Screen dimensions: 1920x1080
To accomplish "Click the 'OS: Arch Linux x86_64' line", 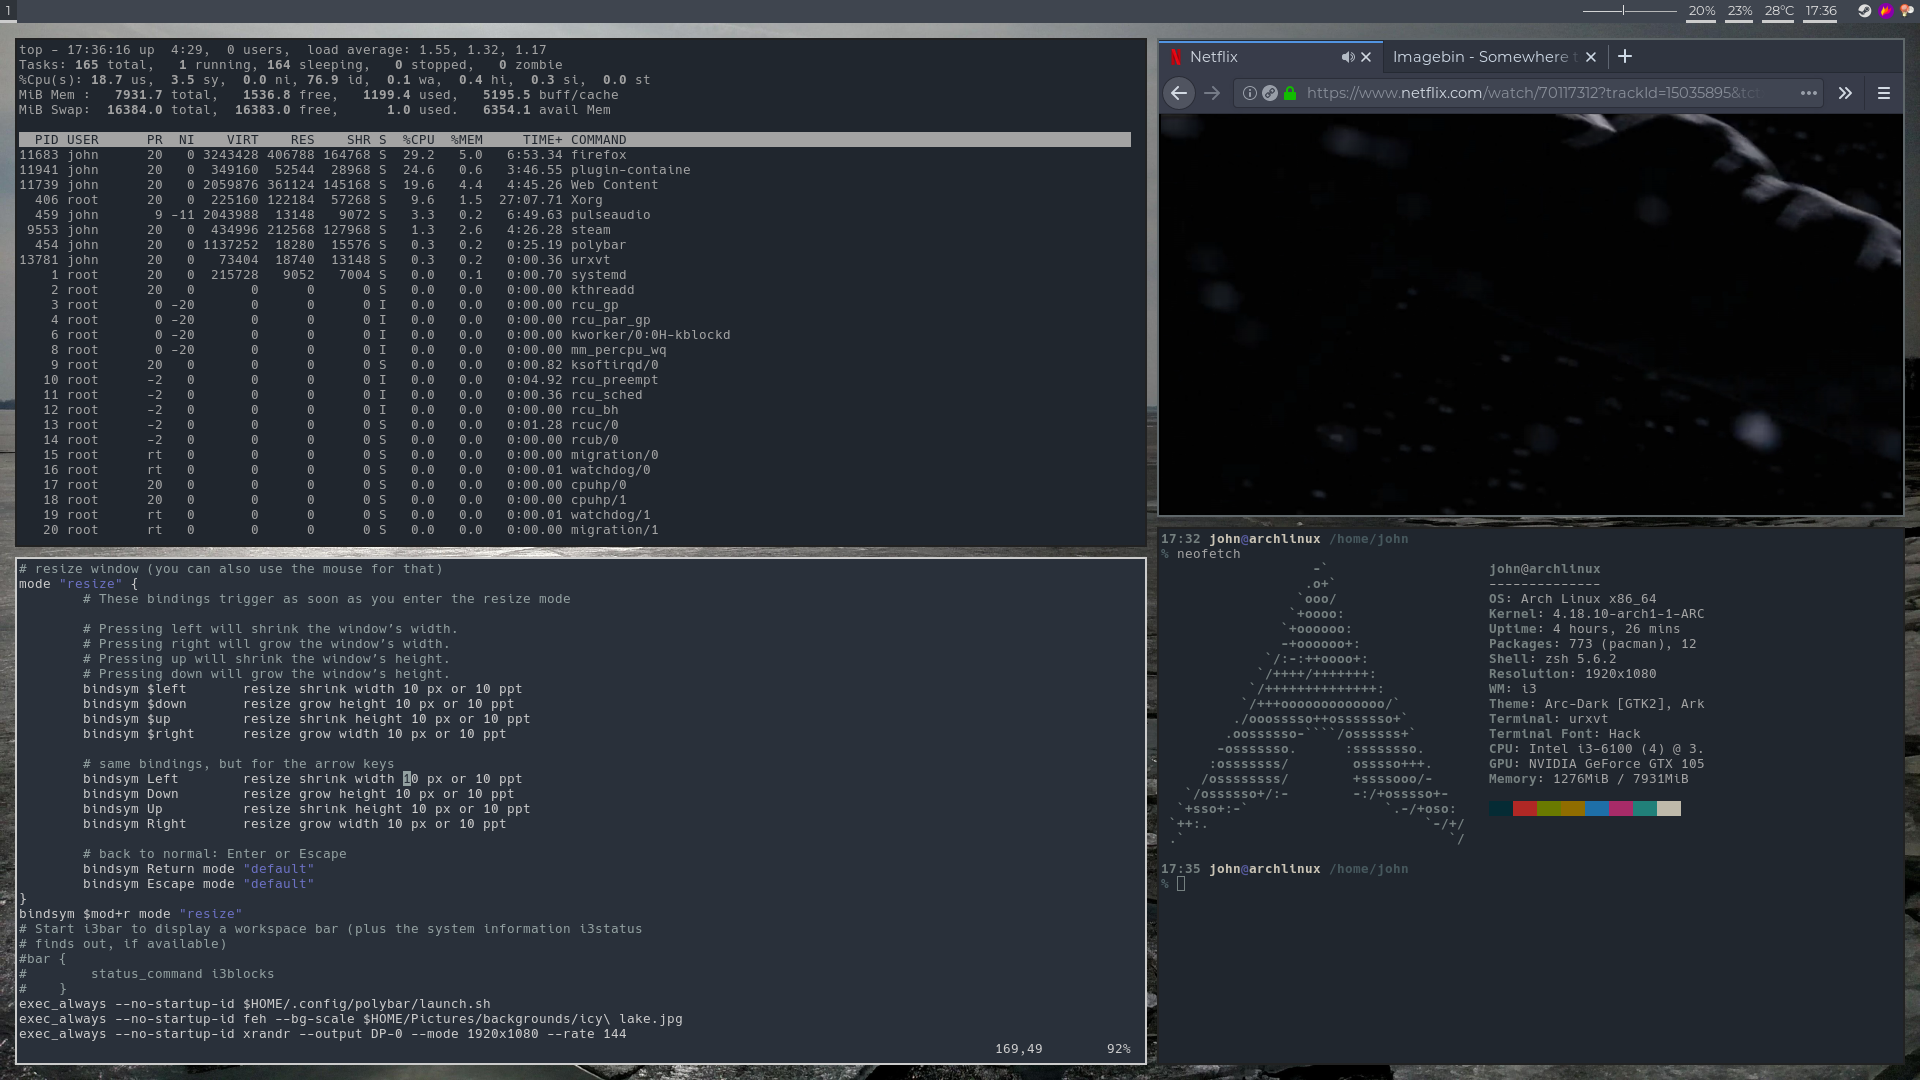I will pyautogui.click(x=1572, y=599).
